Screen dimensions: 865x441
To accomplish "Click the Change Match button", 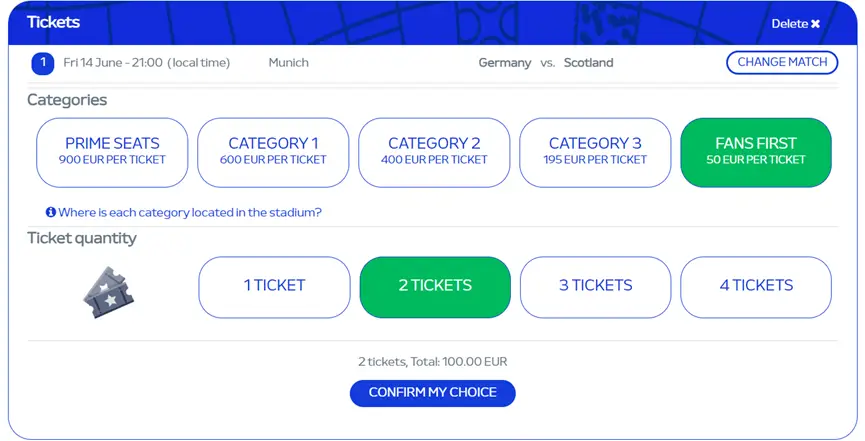I will (782, 62).
